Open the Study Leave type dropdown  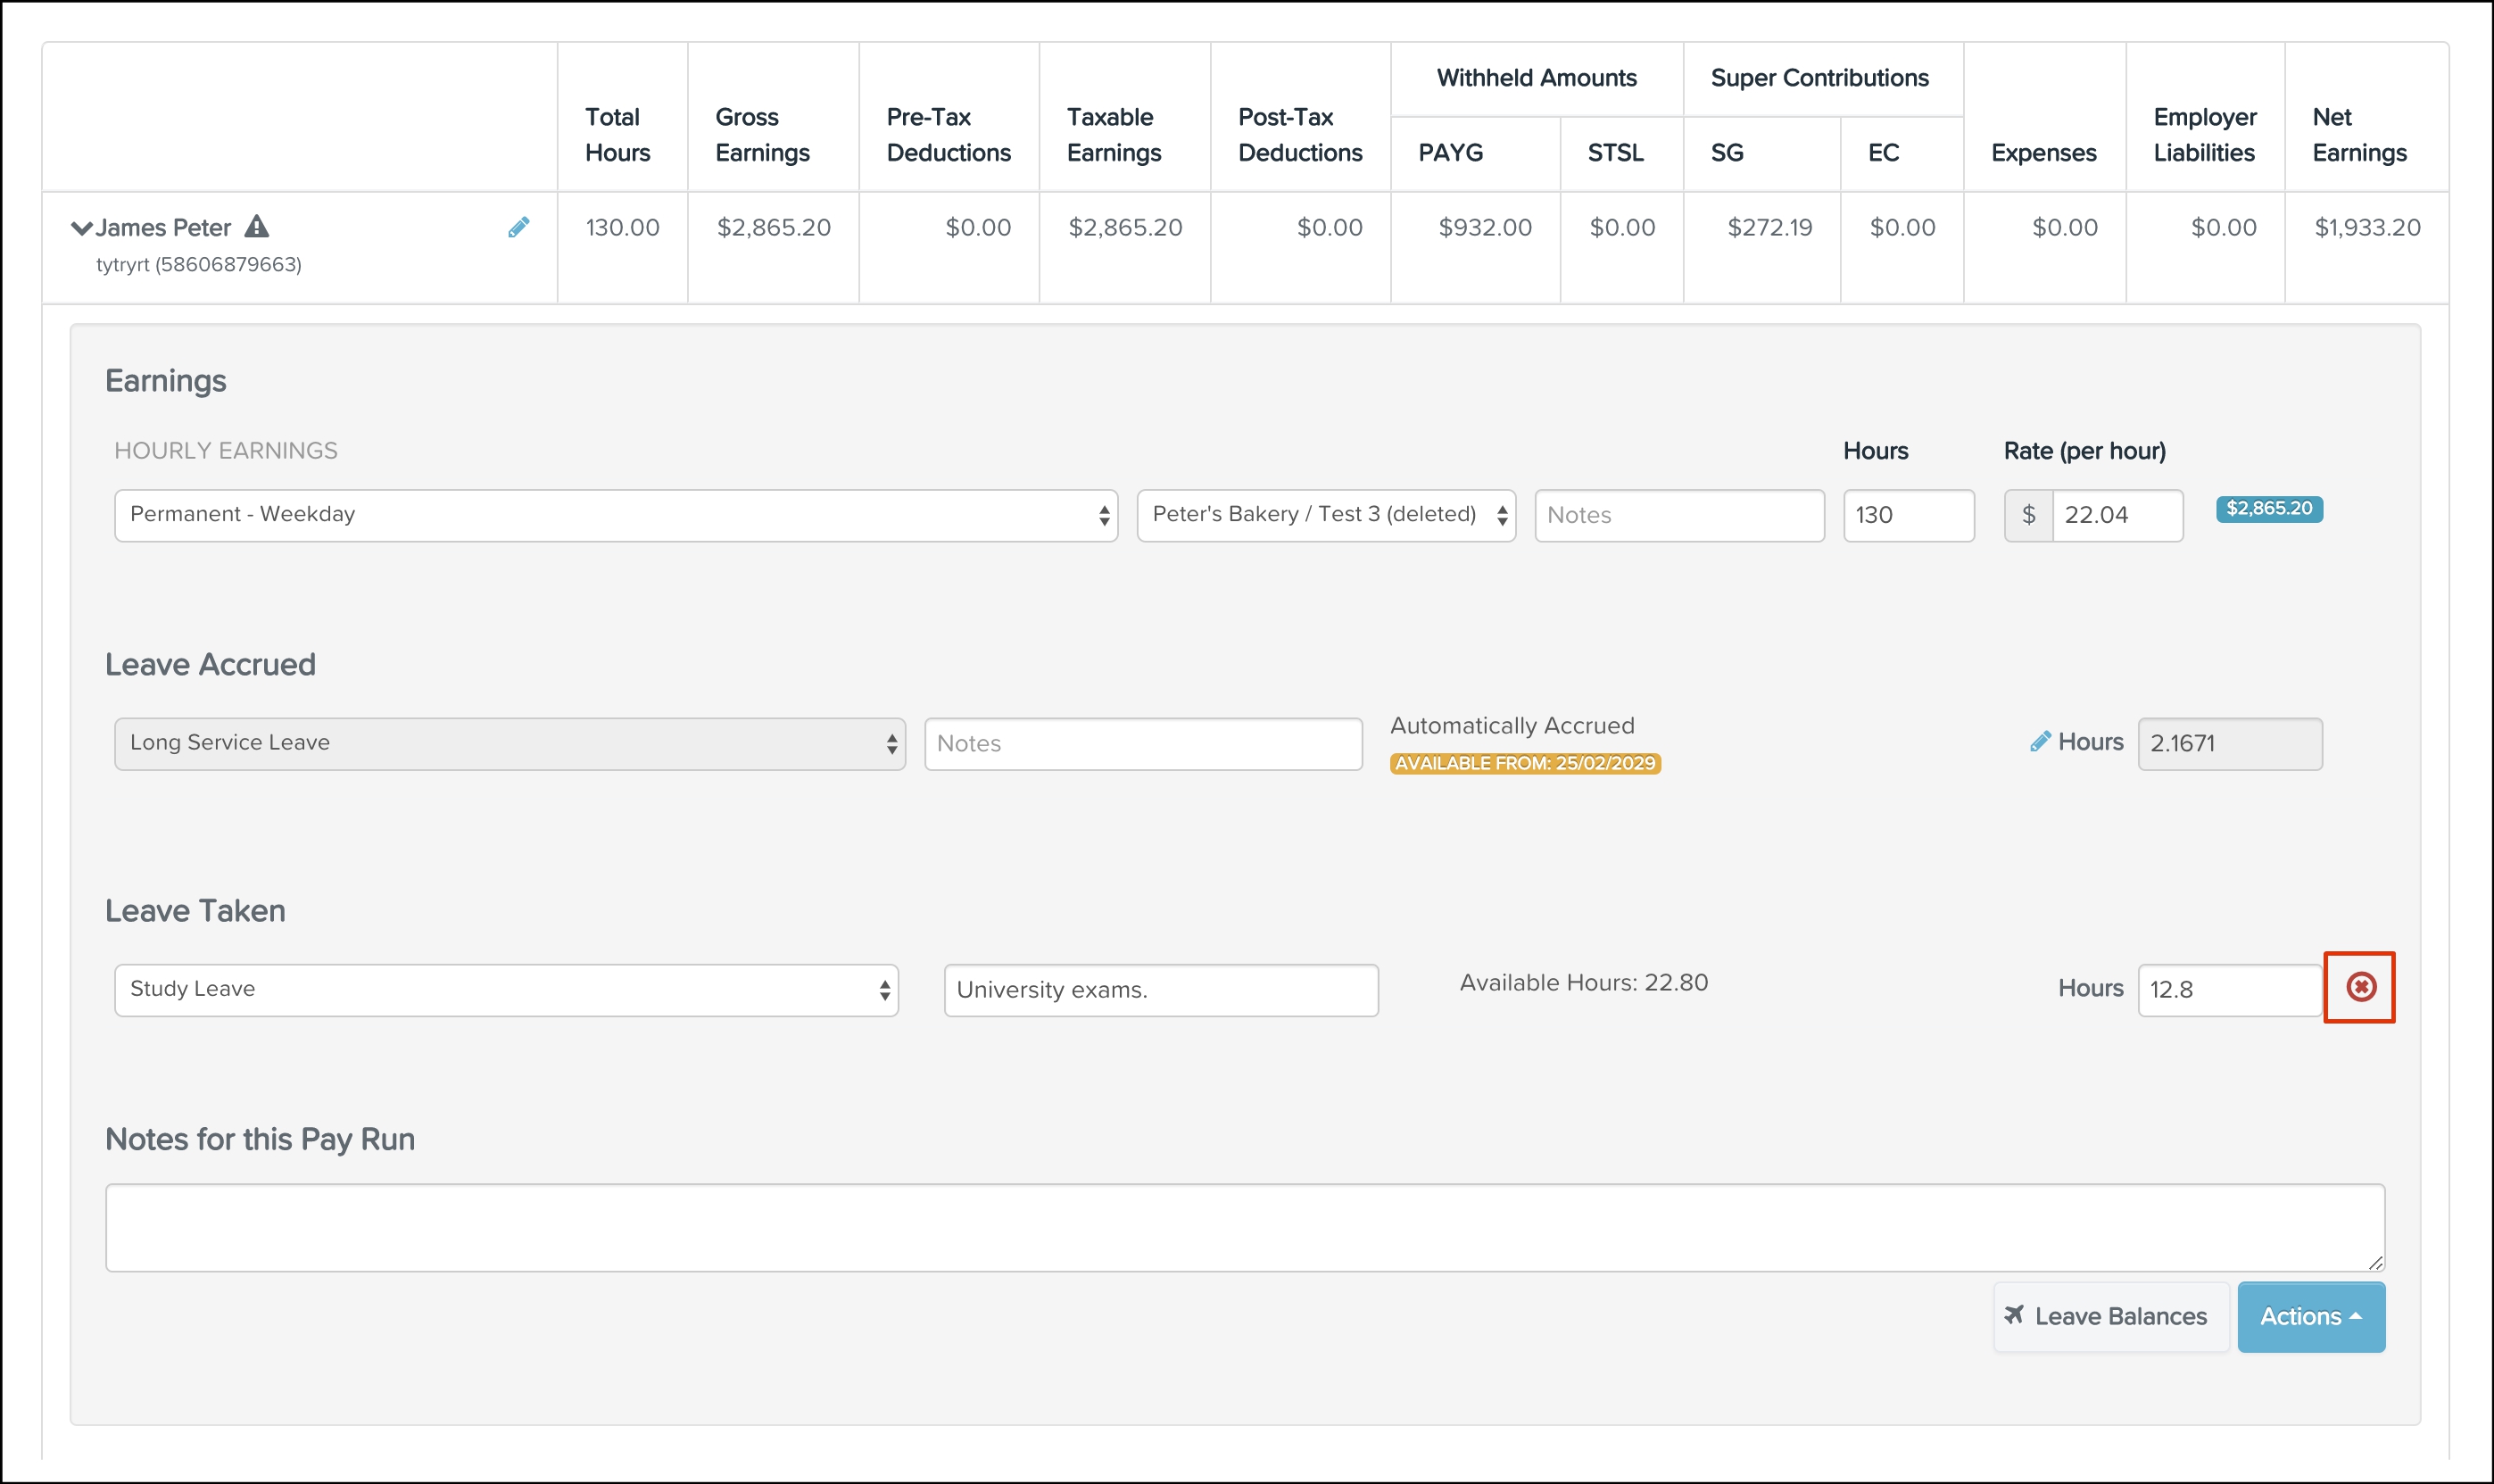pyautogui.click(x=506, y=990)
